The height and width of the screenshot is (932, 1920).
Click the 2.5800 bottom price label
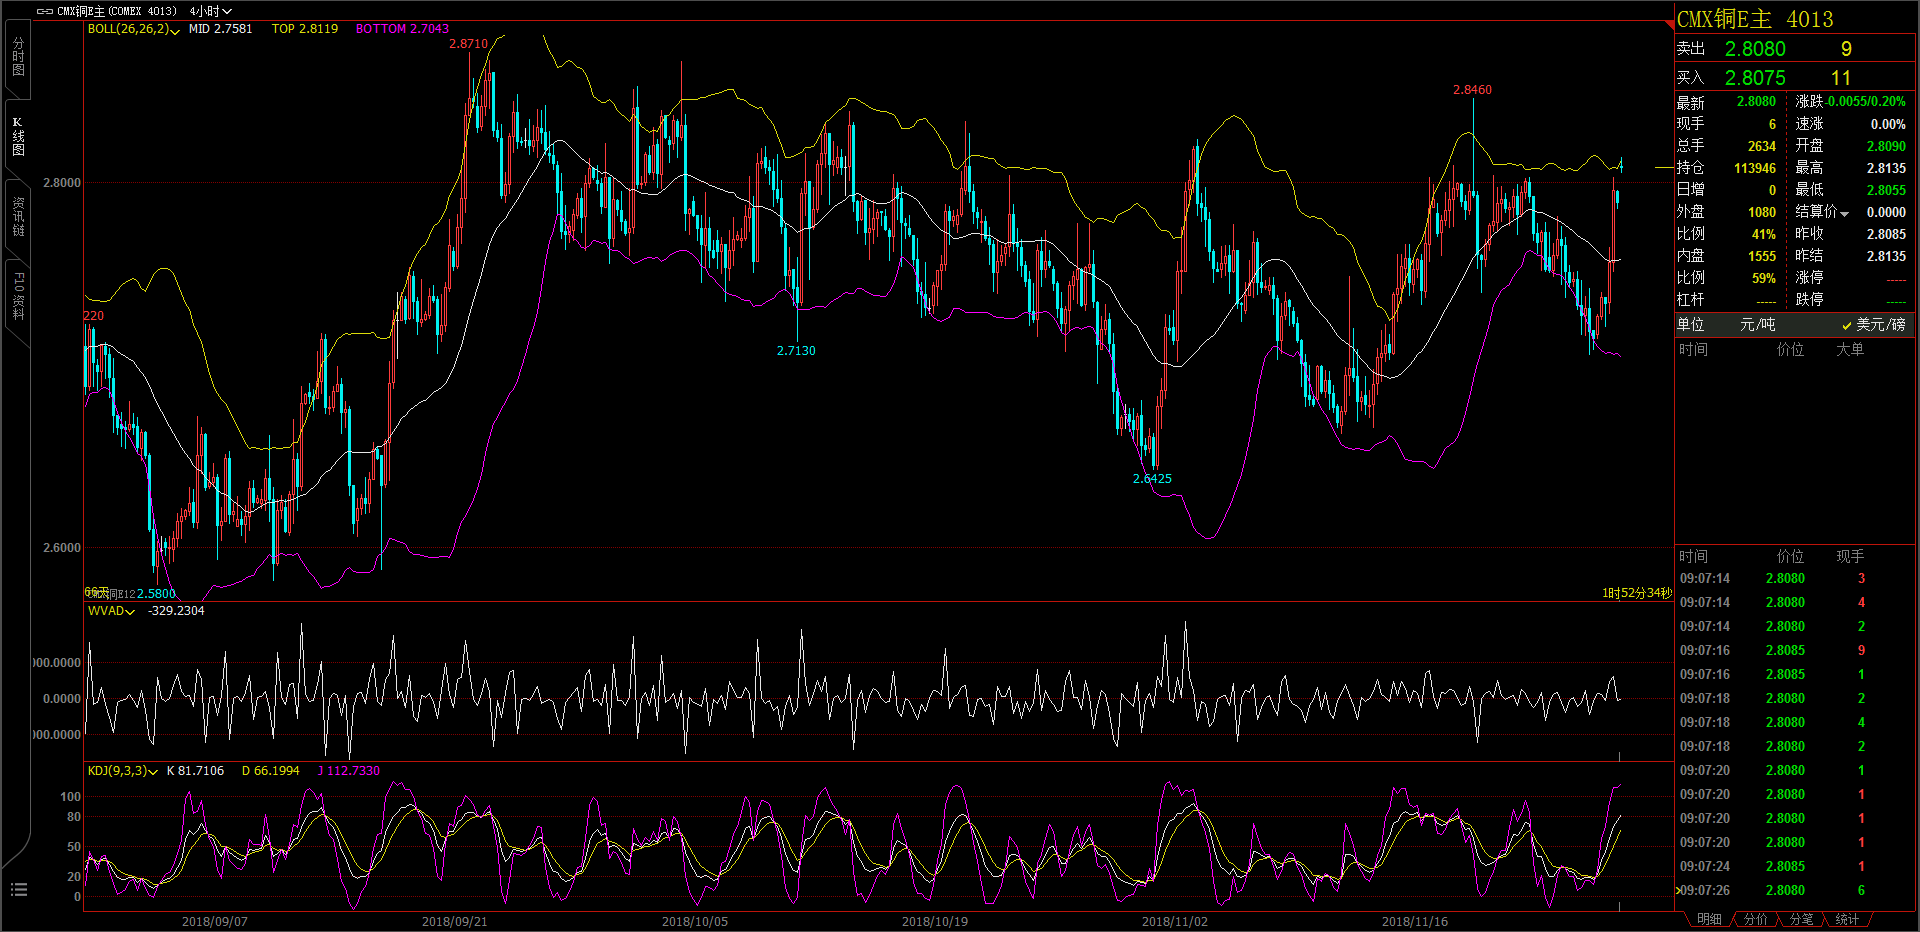pos(156,594)
